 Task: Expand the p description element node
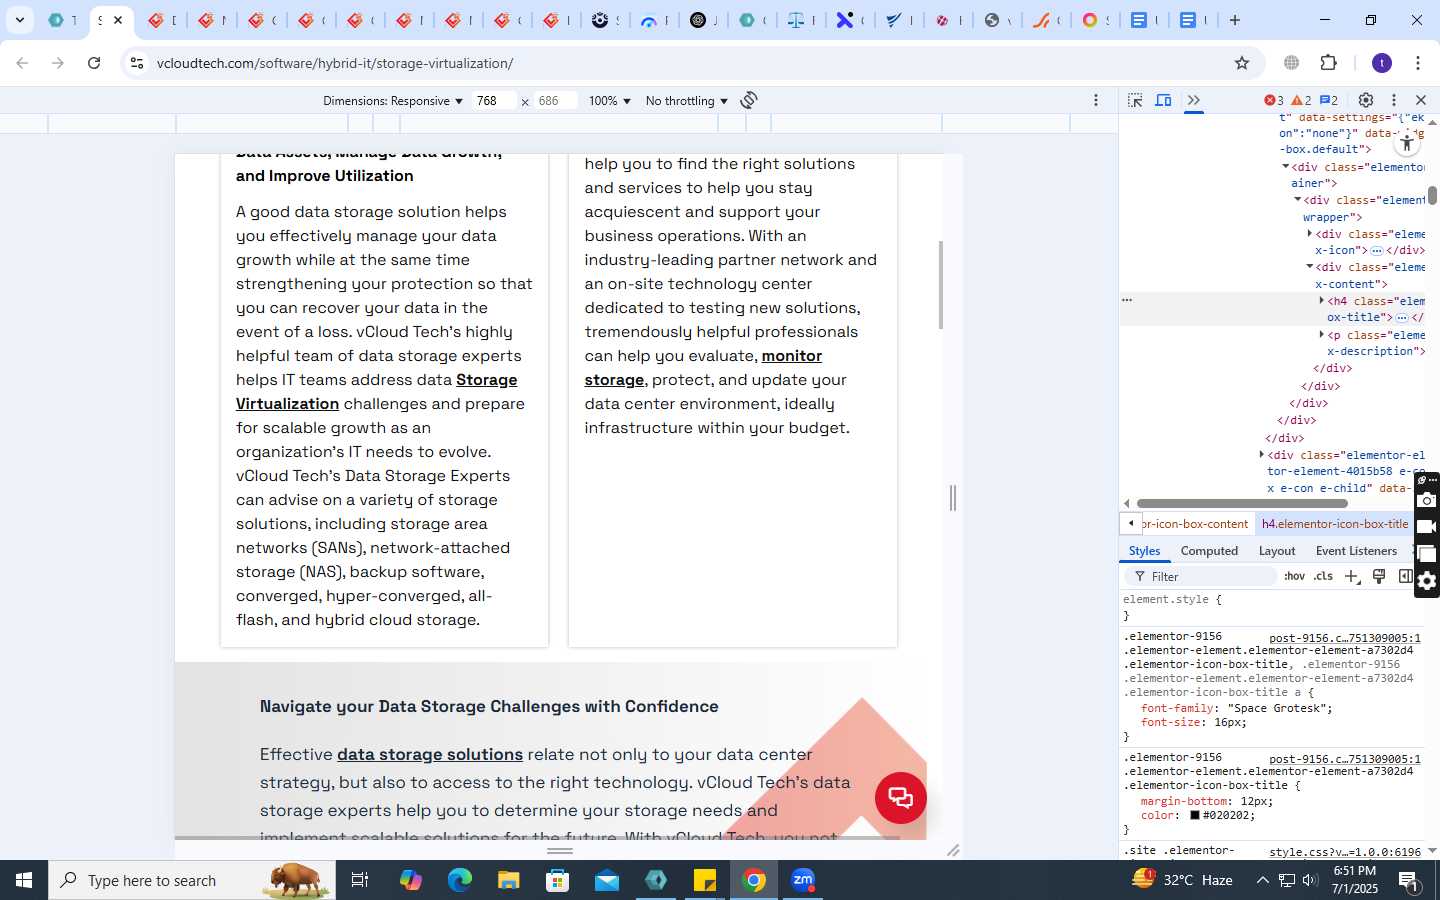click(1322, 335)
